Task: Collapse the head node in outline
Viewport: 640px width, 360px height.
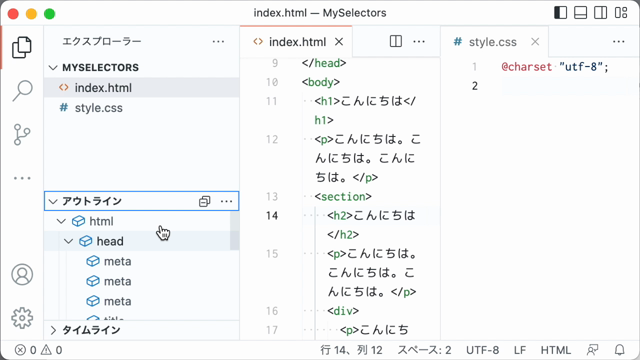Action: (69, 241)
